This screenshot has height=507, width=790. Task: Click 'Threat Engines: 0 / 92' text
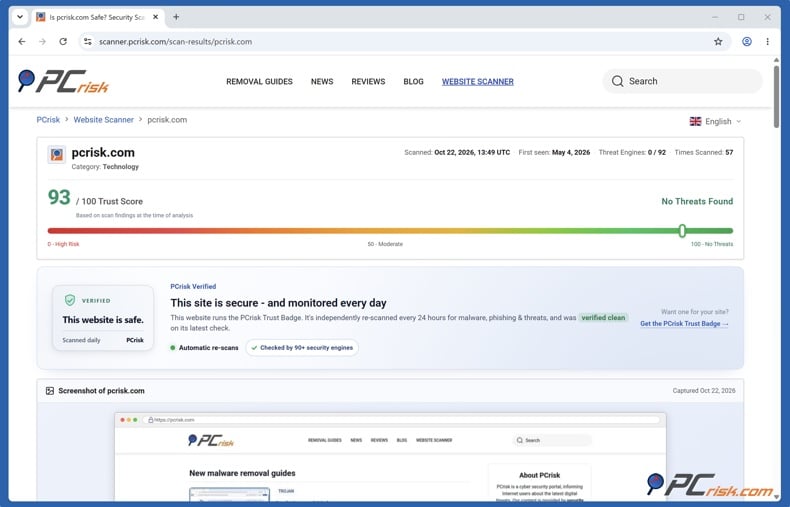coord(632,152)
